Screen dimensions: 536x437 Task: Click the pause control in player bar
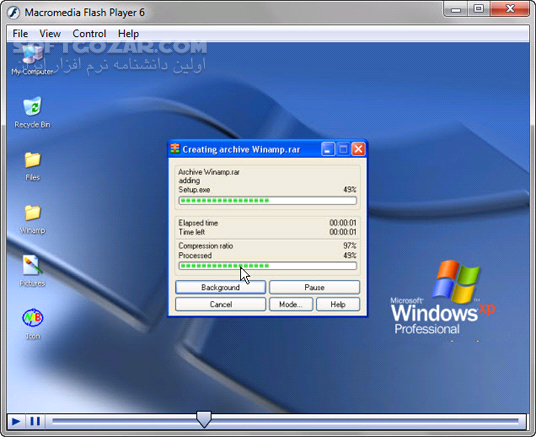(x=35, y=421)
